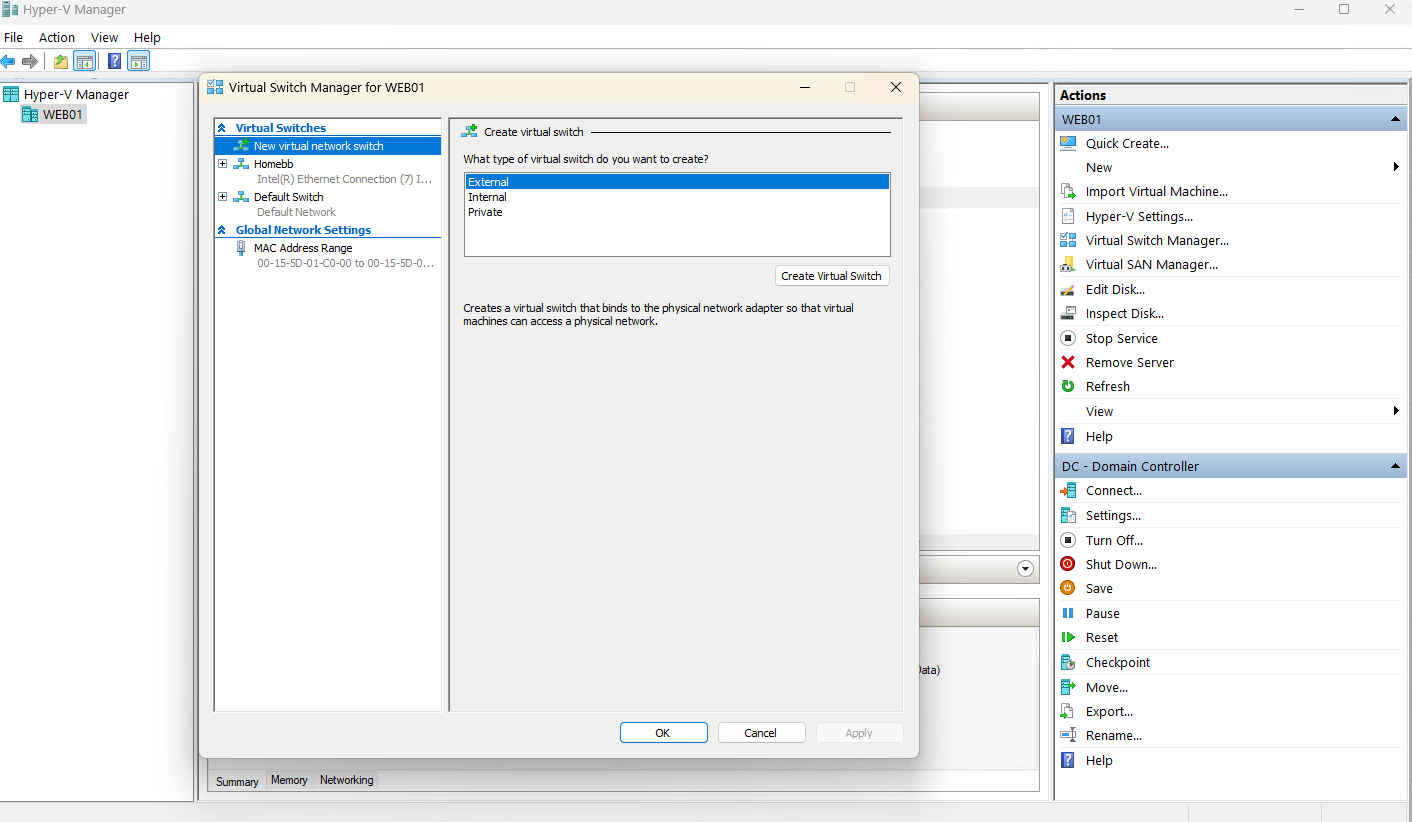Screen dimensions: 1412x822
Task: Expand the Default Switch tree node
Action: tap(223, 197)
